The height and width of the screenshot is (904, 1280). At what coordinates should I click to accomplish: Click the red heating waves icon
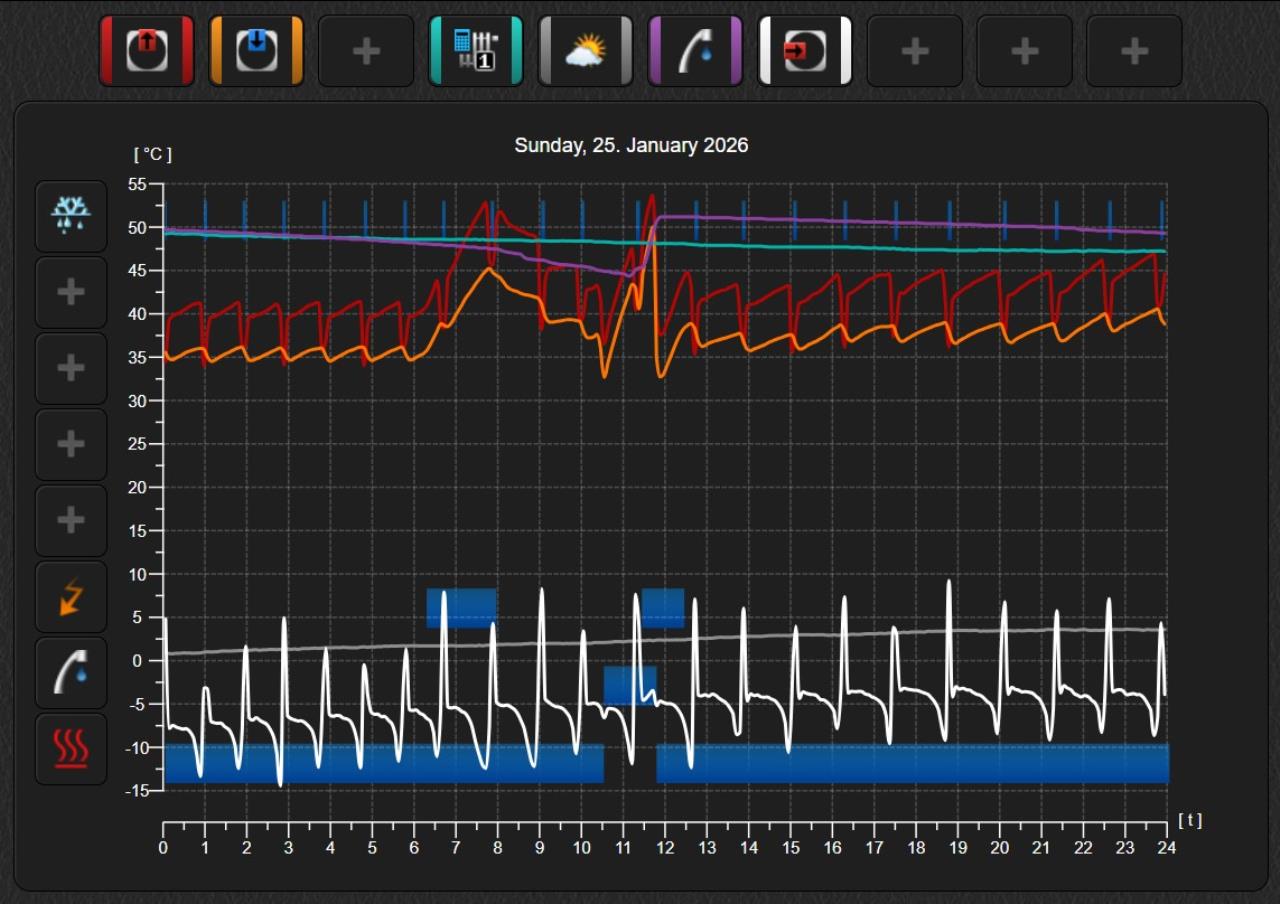(71, 748)
